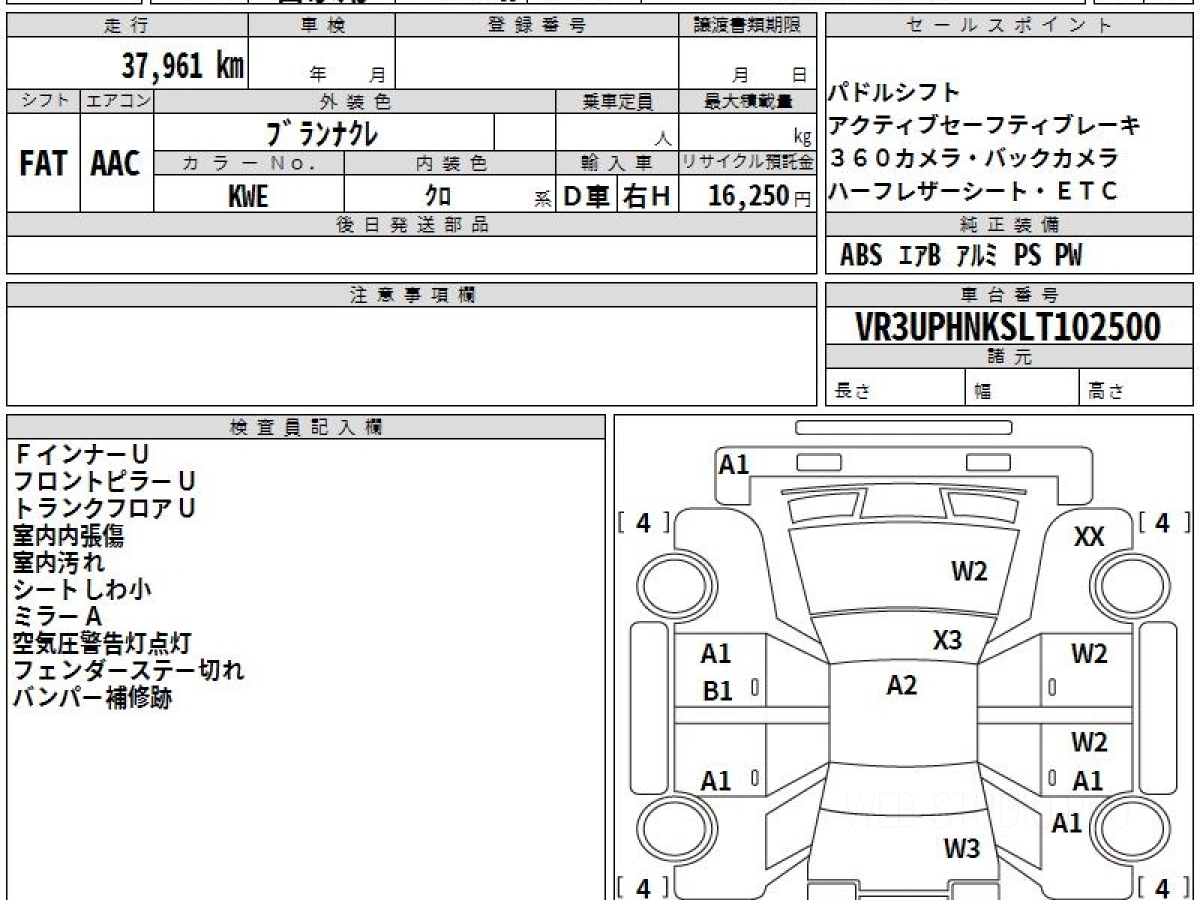Click the FAT shift type cell
The height and width of the screenshot is (900, 1200).
[43, 164]
